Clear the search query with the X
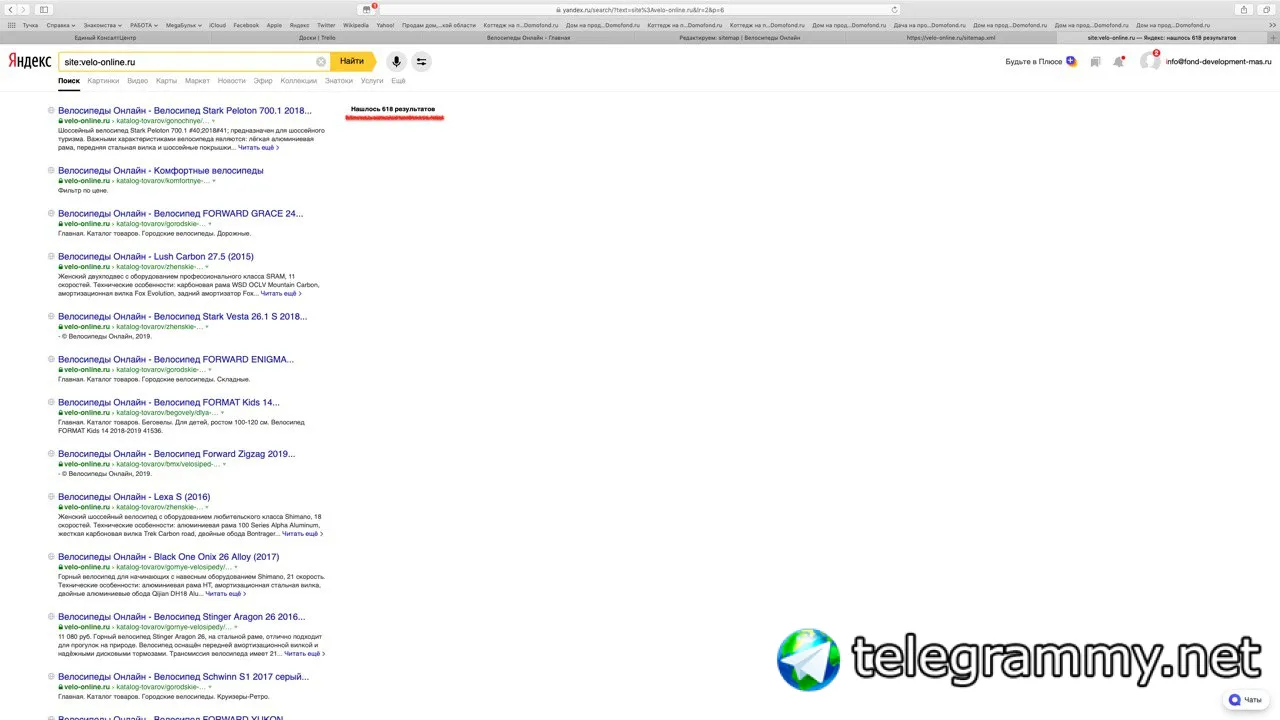 321,62
